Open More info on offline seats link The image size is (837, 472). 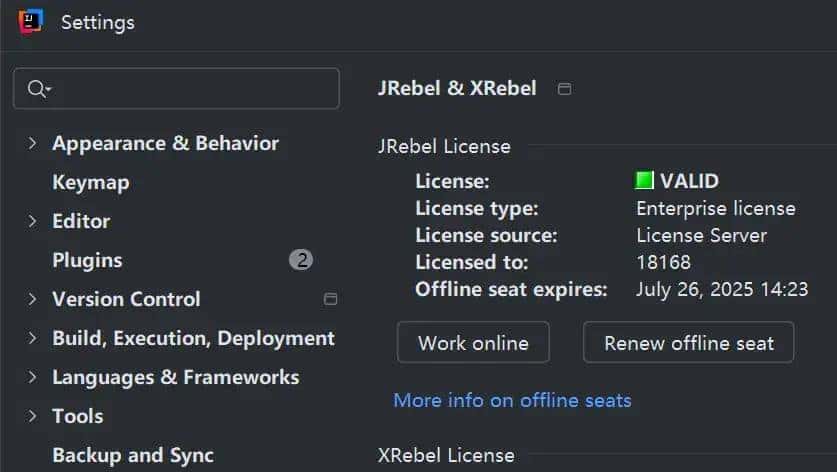point(512,400)
